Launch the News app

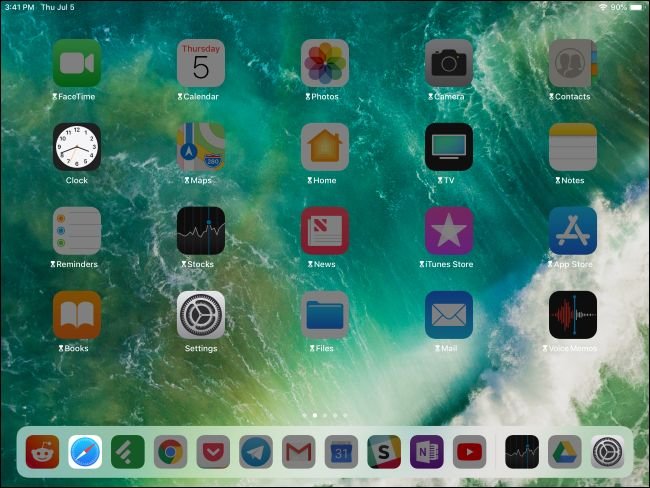(x=325, y=231)
